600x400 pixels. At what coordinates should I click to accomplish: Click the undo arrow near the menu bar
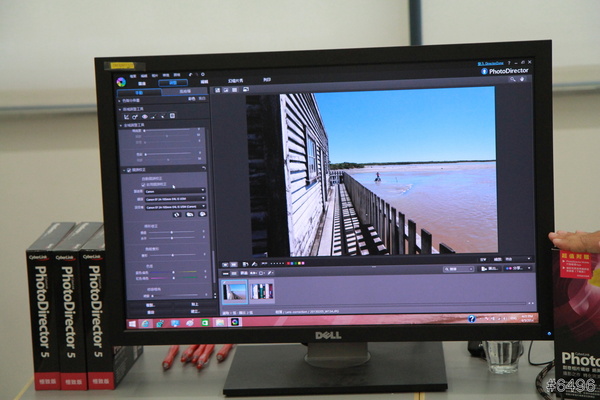pyautogui.click(x=190, y=75)
